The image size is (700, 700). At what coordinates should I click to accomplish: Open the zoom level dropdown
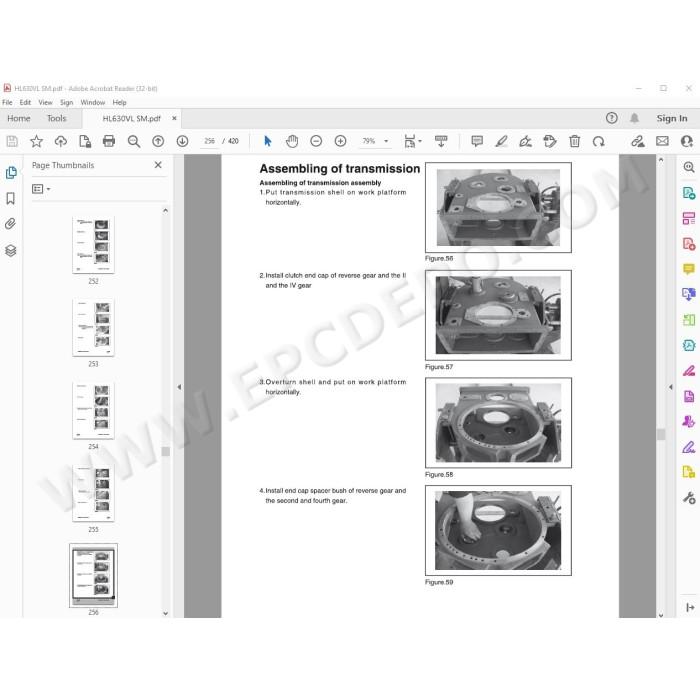click(x=386, y=142)
